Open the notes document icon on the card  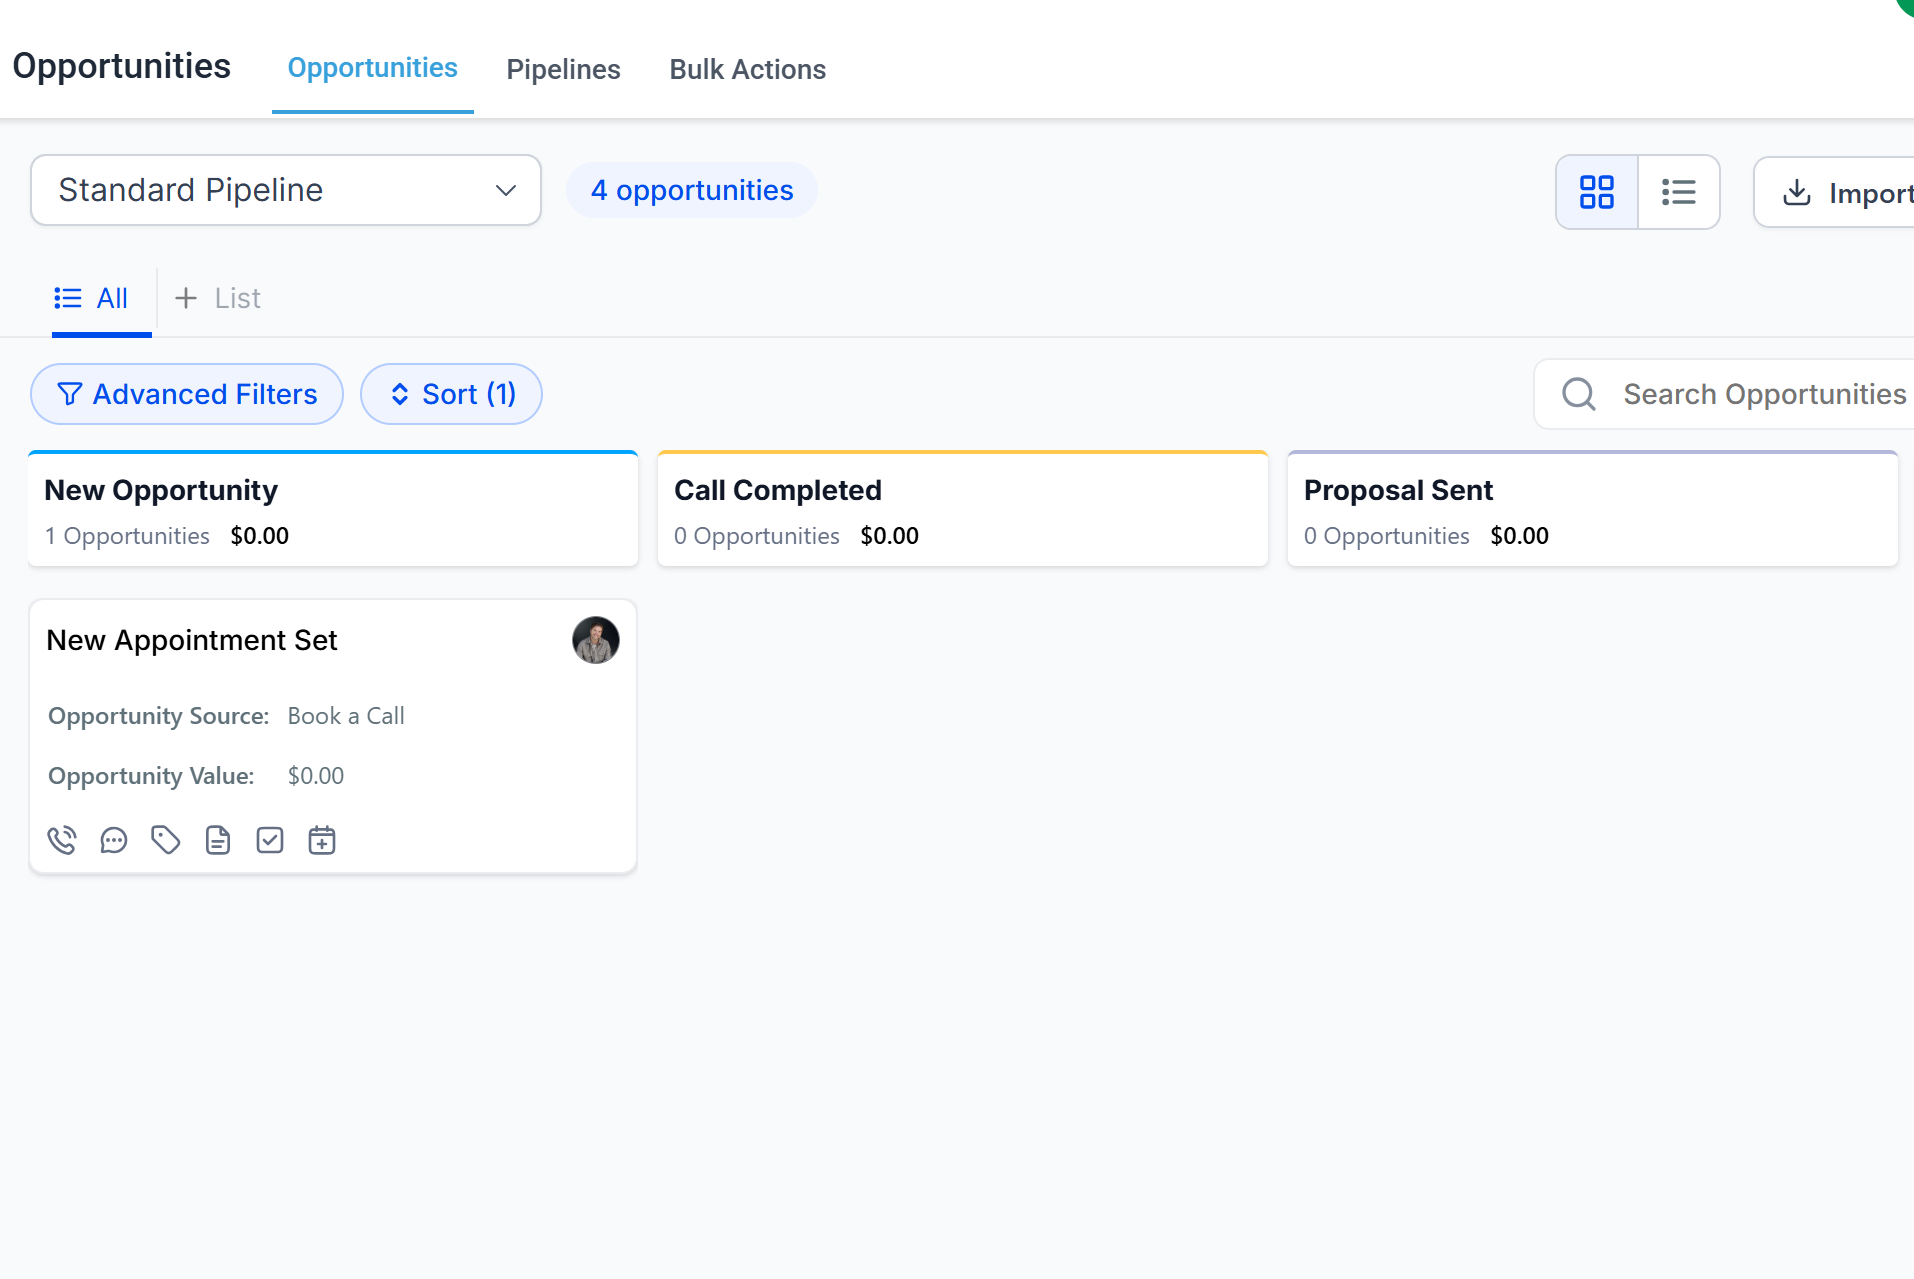pyautogui.click(x=218, y=840)
